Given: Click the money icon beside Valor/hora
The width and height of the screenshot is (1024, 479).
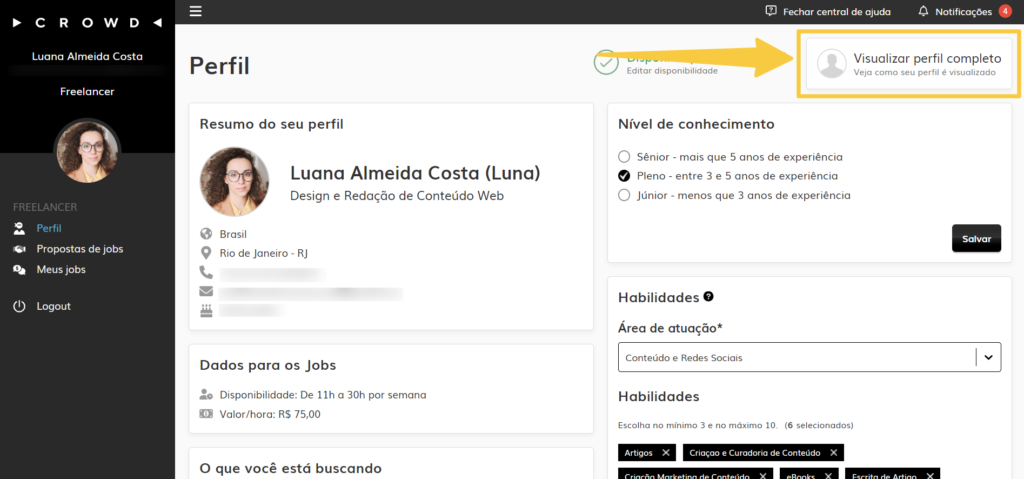Looking at the screenshot, I should pyautogui.click(x=206, y=414).
